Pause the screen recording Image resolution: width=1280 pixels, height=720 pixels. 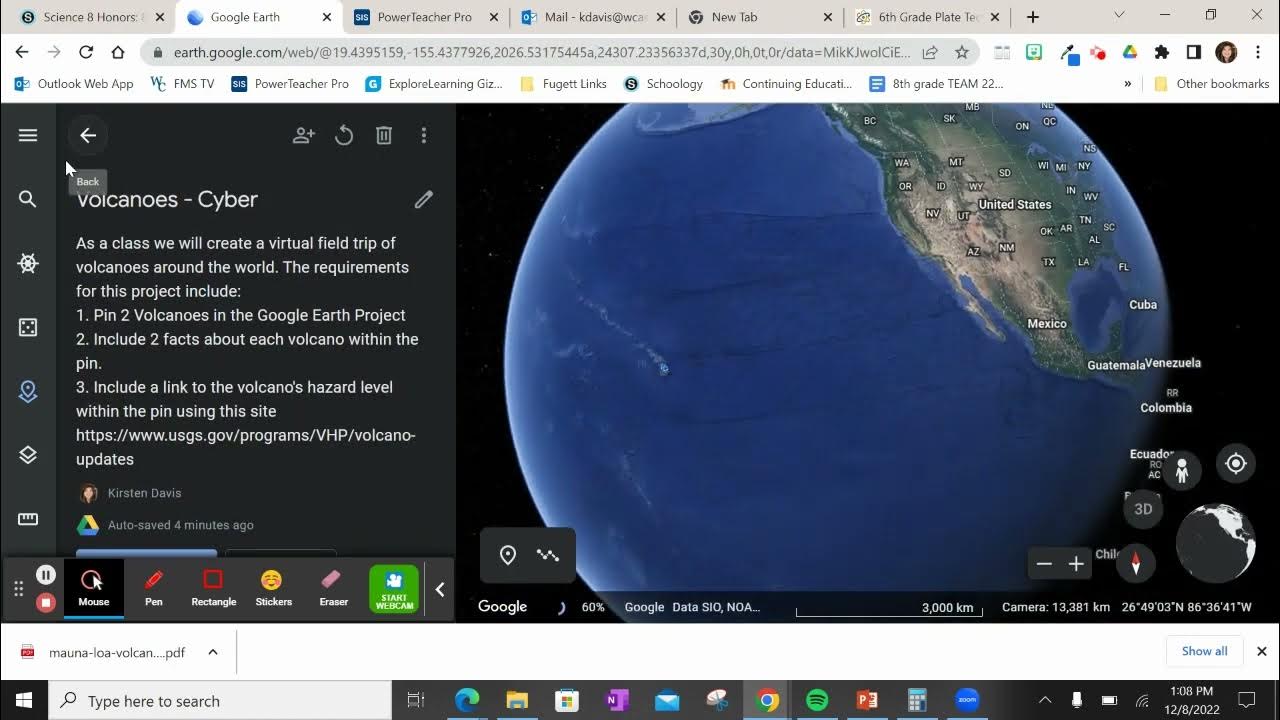click(x=46, y=575)
